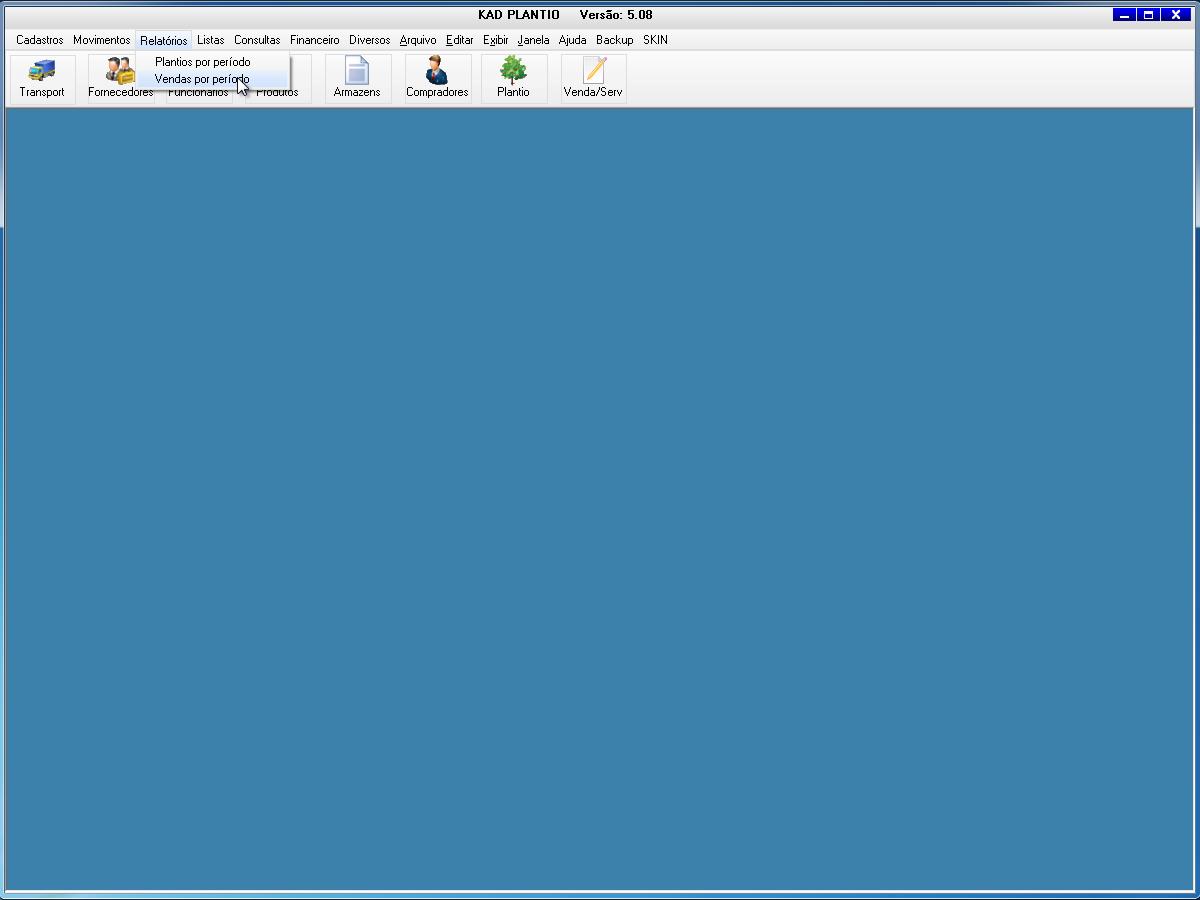
Task: Open the Financeiro menu
Action: 315,40
